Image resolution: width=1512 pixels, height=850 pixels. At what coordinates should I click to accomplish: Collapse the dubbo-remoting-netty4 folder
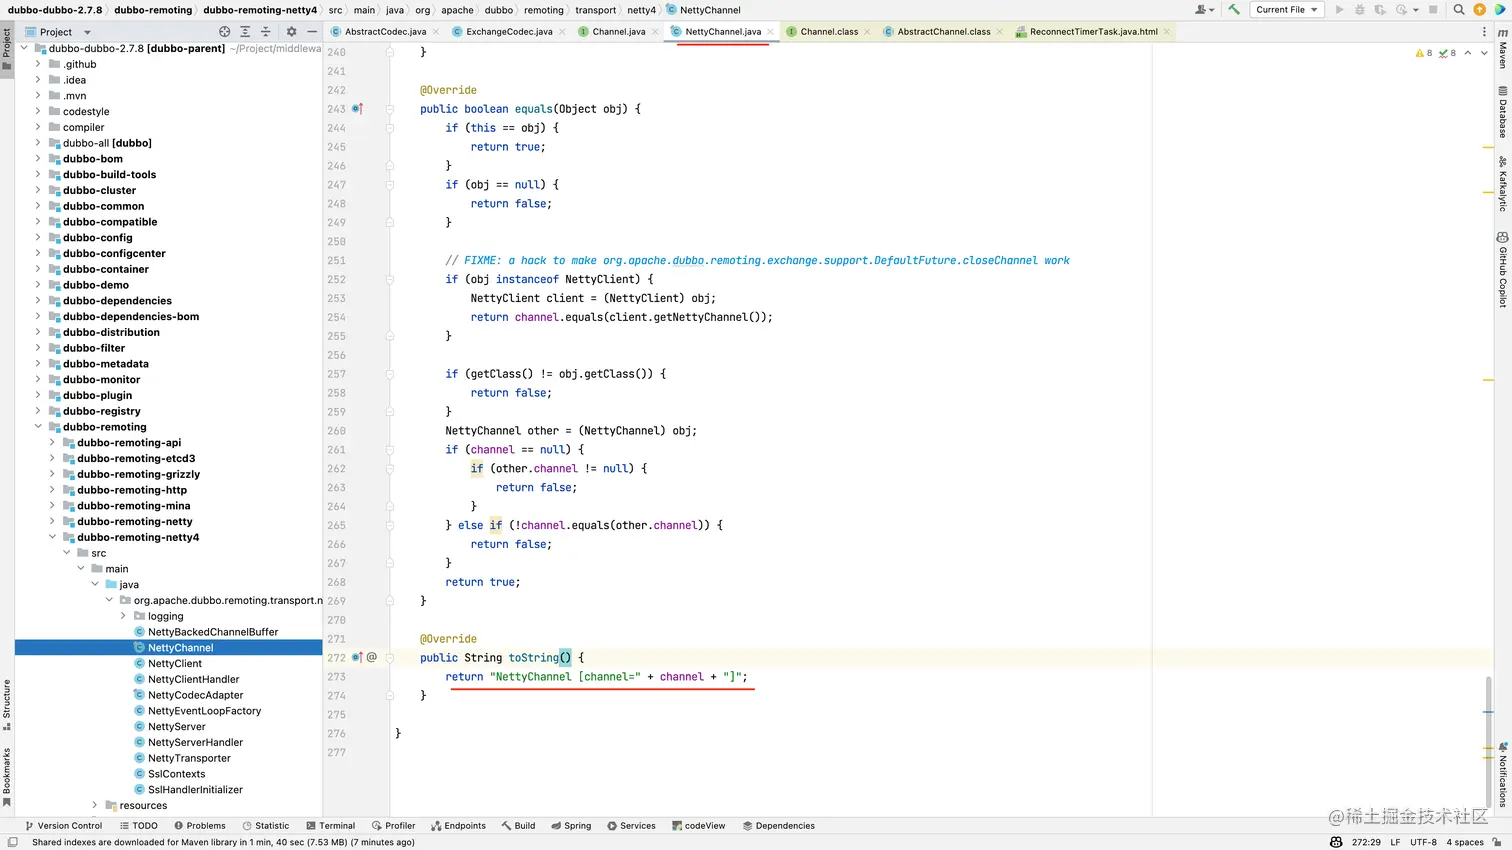coord(52,537)
